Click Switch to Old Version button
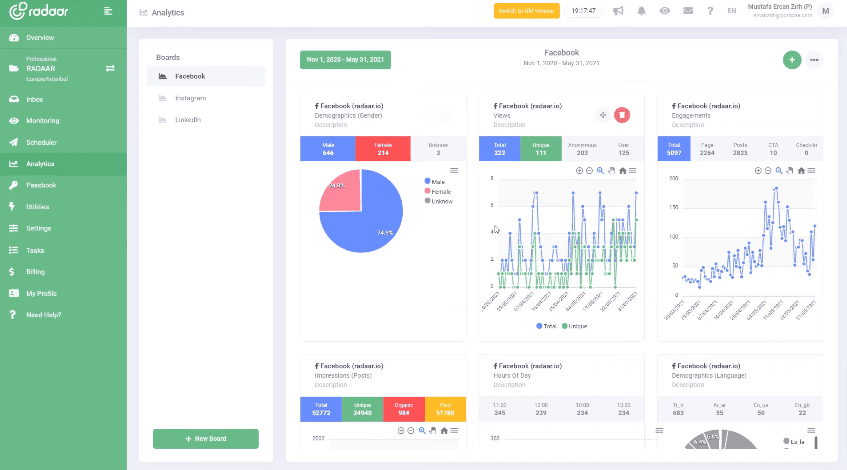Screen dimensions: 847x470 526,11
